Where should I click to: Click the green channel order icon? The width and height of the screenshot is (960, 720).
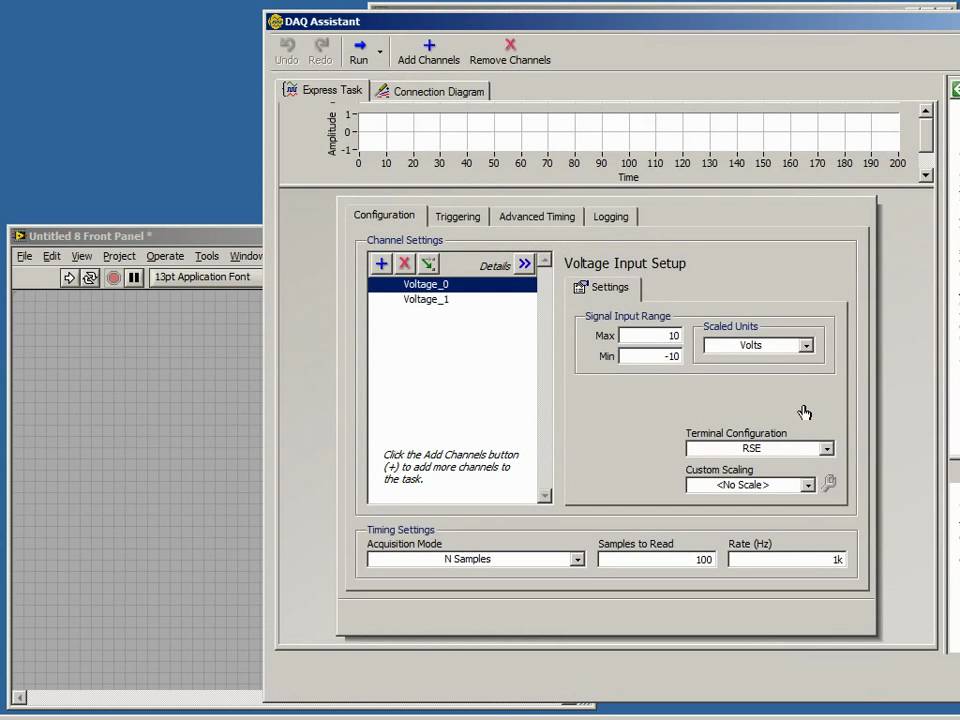(x=427, y=264)
